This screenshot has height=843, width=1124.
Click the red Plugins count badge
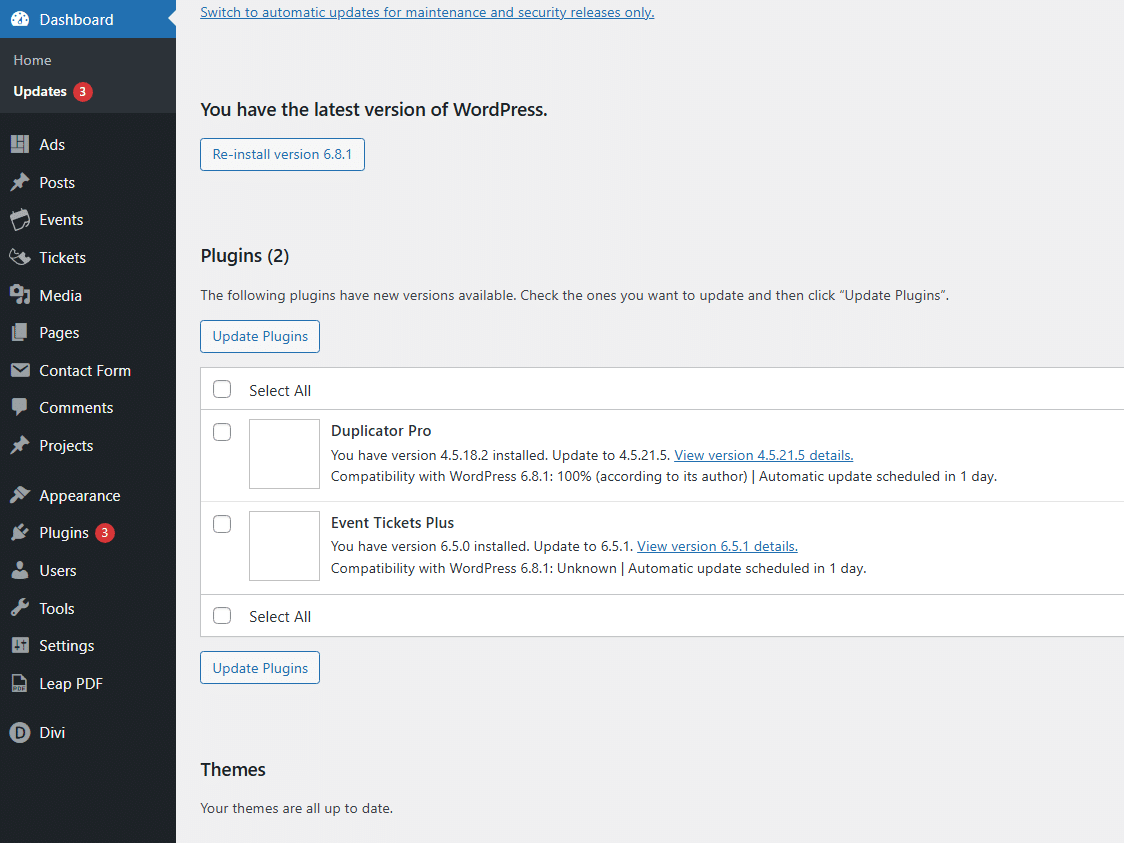105,533
